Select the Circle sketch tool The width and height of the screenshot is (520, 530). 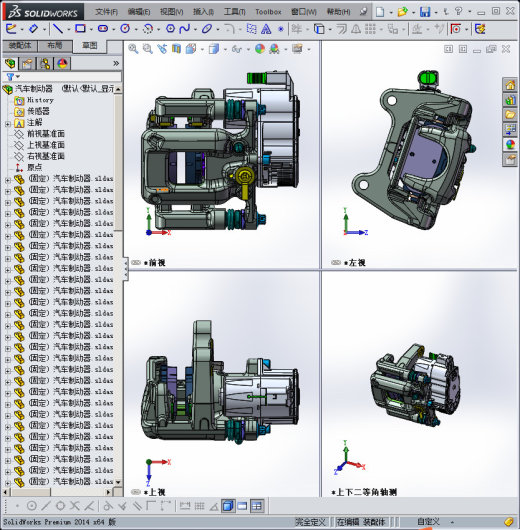[125, 29]
